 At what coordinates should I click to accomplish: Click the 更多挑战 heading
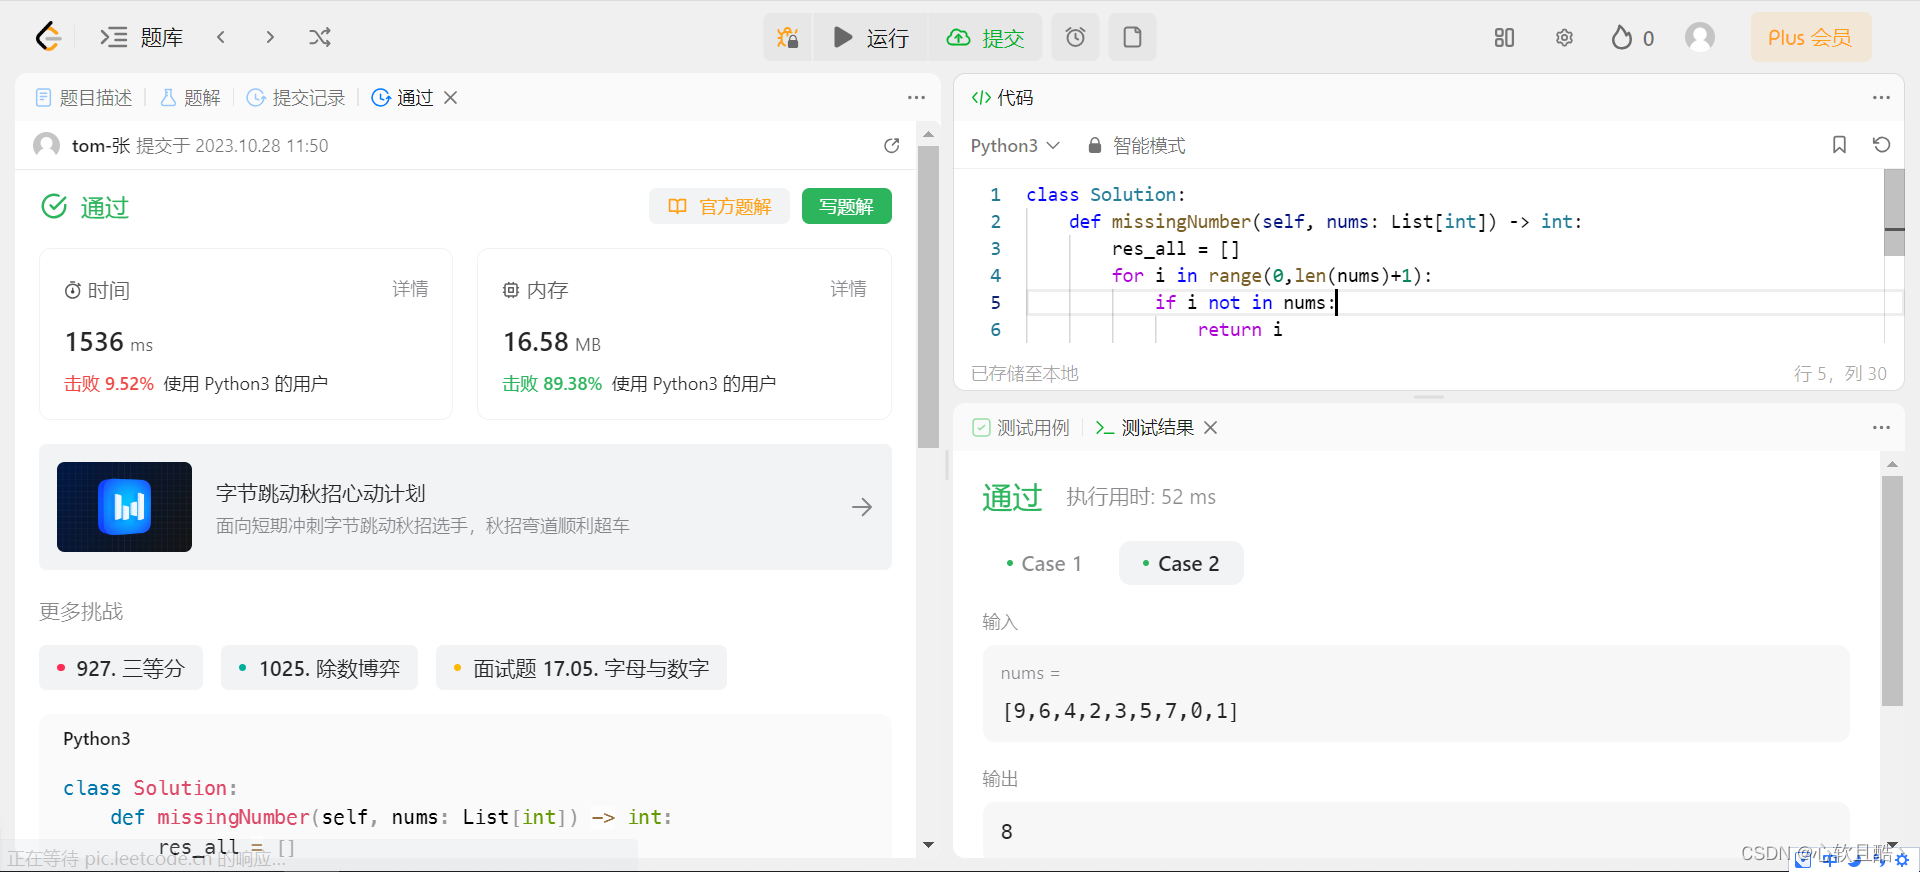coord(81,611)
